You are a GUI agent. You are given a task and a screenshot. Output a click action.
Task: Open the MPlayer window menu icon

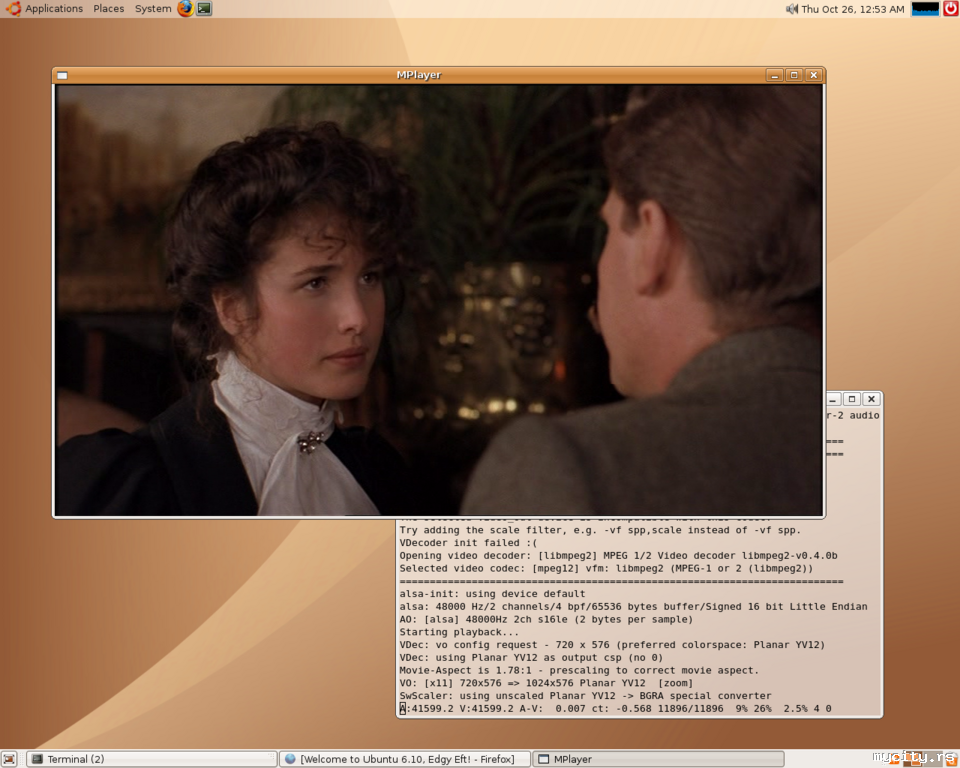pos(62,75)
